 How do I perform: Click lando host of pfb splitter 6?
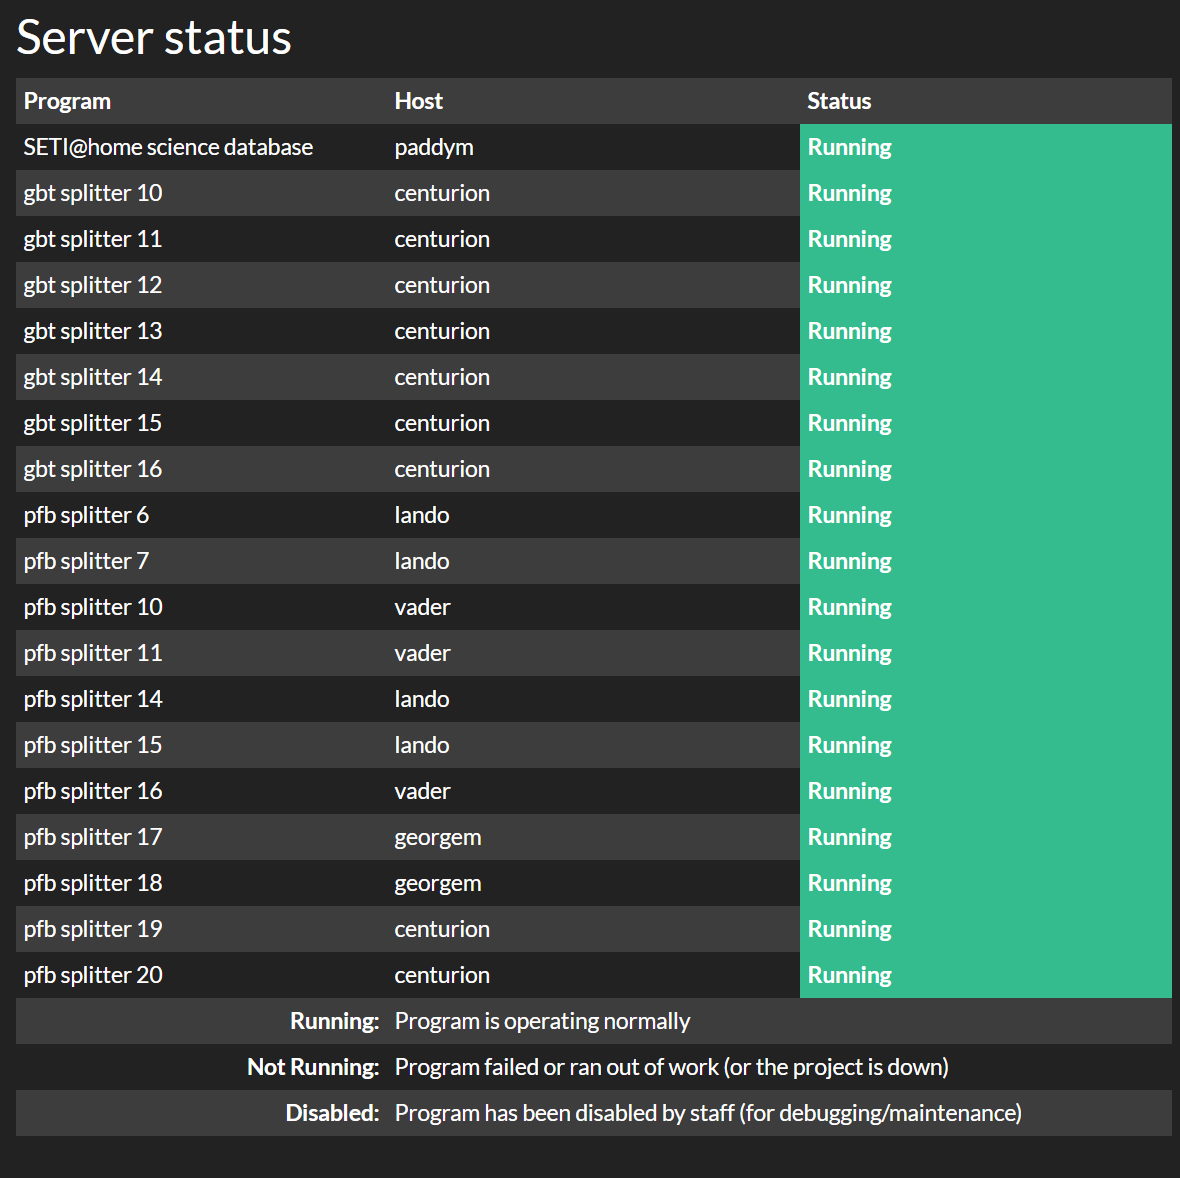click(x=421, y=515)
